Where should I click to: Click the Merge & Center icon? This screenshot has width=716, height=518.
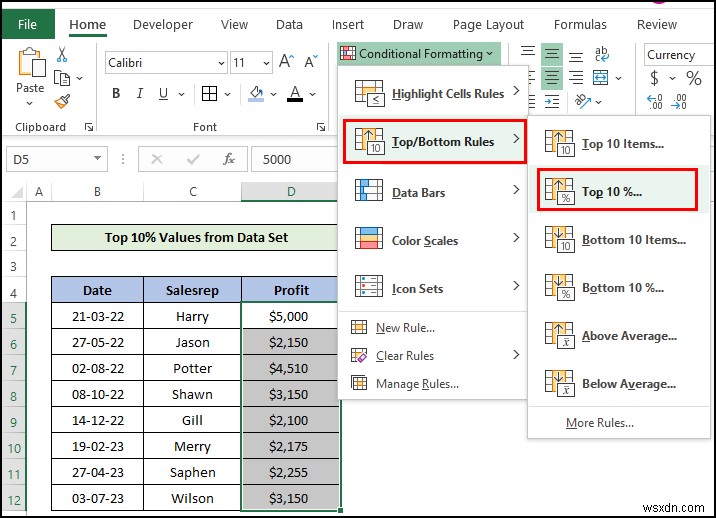click(x=600, y=78)
